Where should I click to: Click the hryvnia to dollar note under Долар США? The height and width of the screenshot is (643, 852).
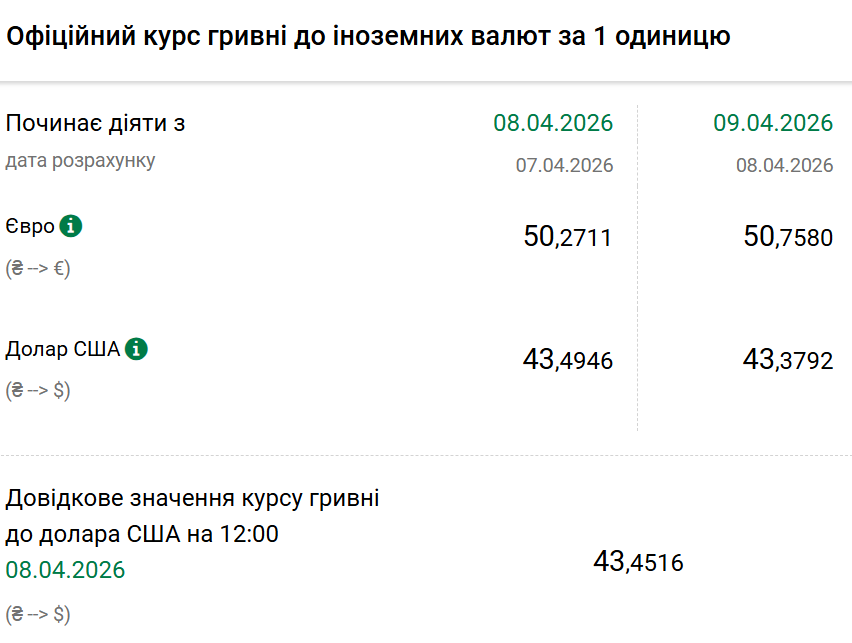38,390
